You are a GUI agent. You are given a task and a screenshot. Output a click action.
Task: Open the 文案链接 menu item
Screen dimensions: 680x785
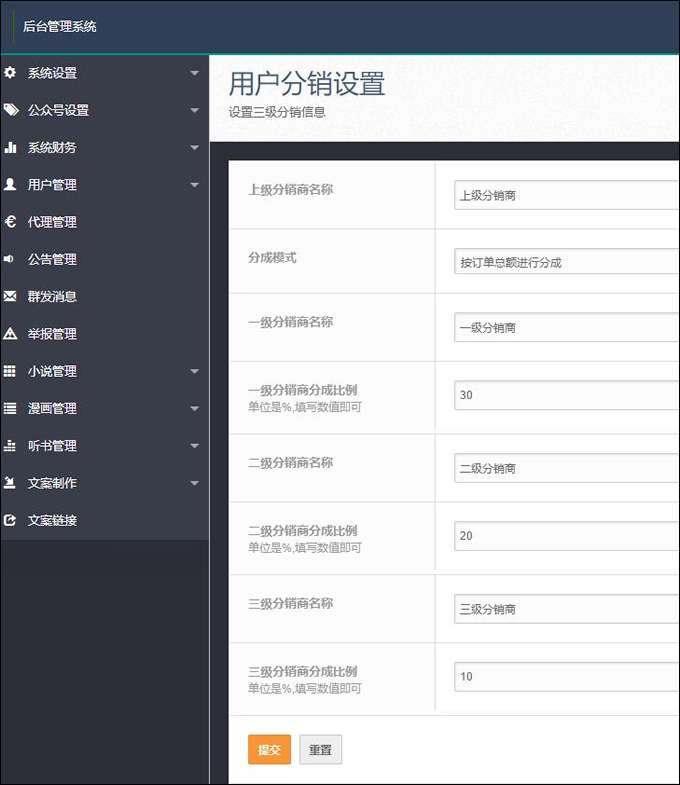click(52, 520)
